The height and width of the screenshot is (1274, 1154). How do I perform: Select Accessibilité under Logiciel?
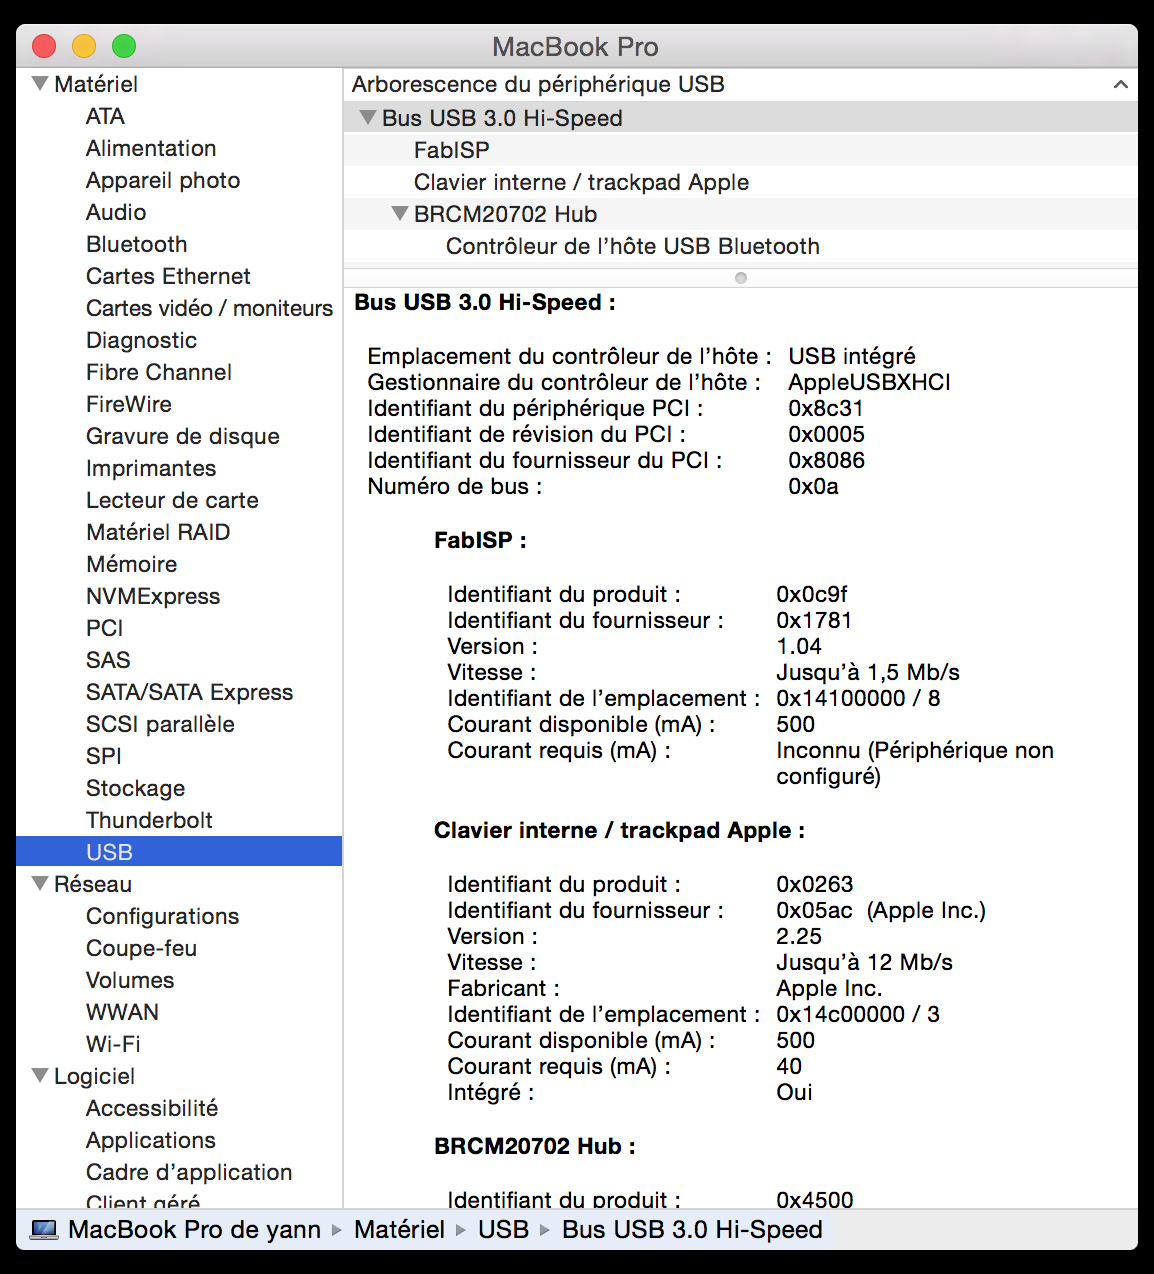tap(152, 1108)
